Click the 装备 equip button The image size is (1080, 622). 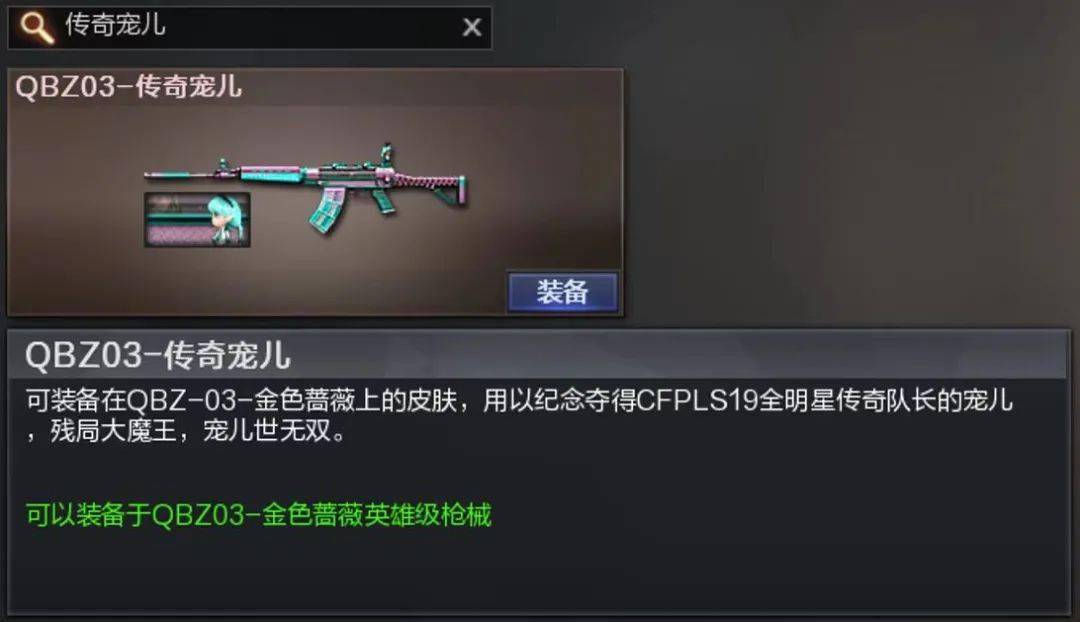tap(562, 292)
